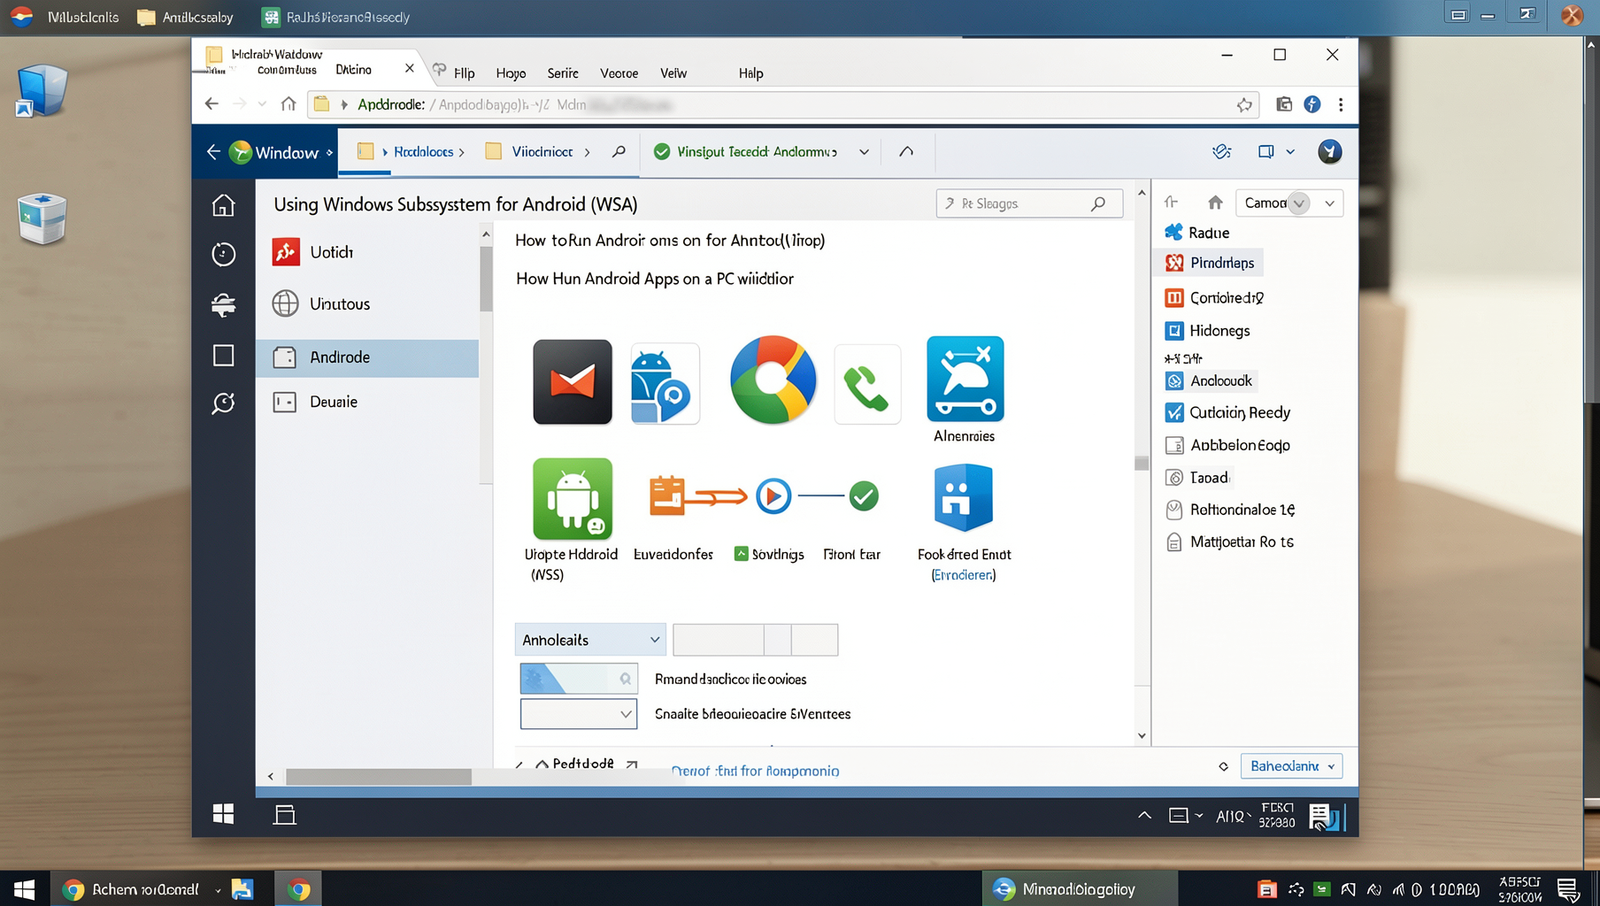Select Radue in right panel

point(1198,233)
